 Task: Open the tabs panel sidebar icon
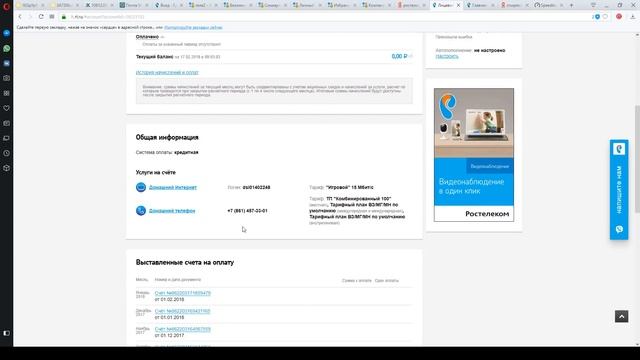click(x=7, y=138)
